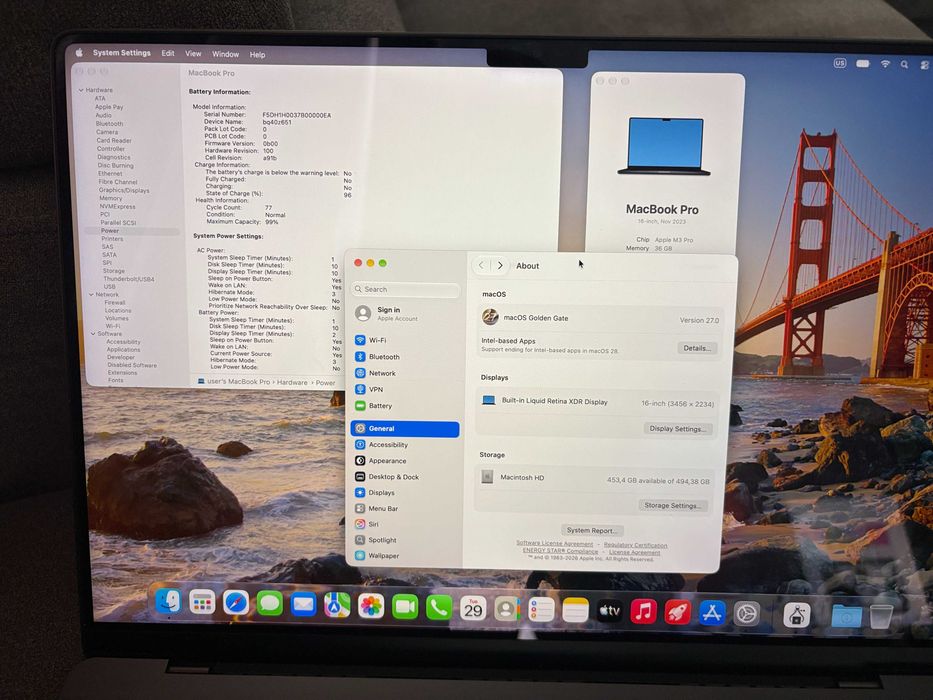Open Displays in Settings sidebar
Image resolution: width=933 pixels, height=700 pixels.
coord(405,493)
